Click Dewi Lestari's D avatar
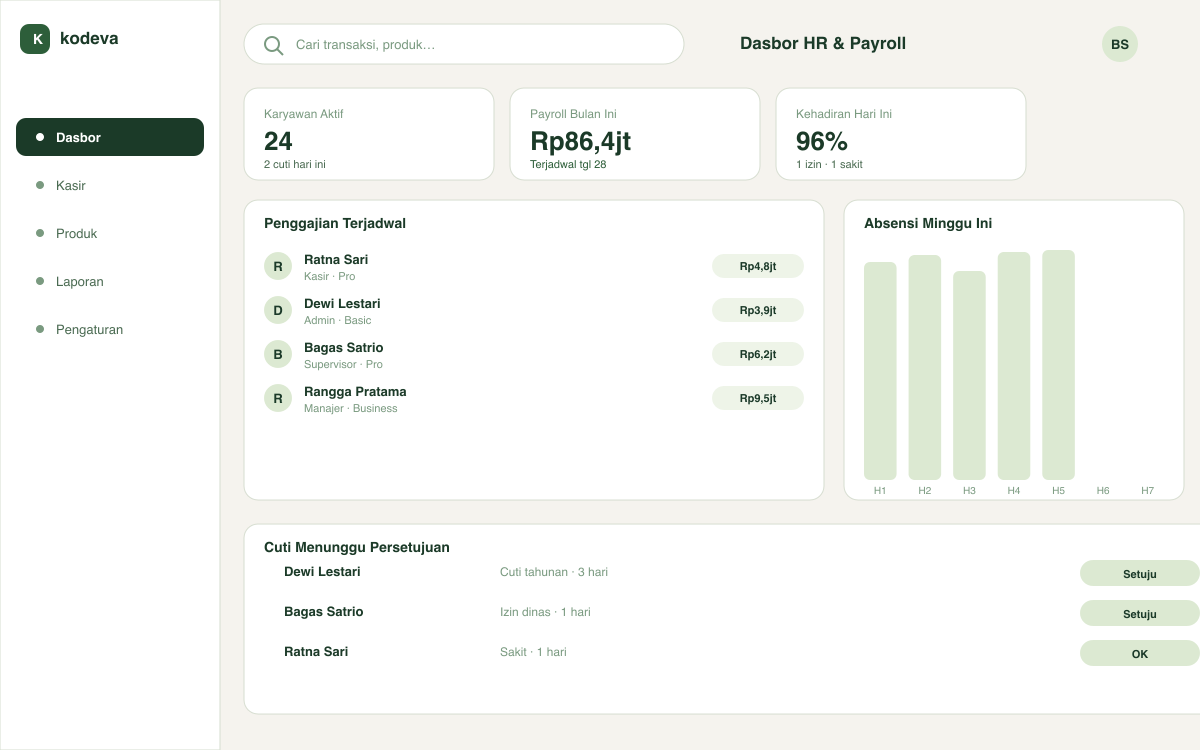Screen dimensions: 1200x750 point(278,310)
